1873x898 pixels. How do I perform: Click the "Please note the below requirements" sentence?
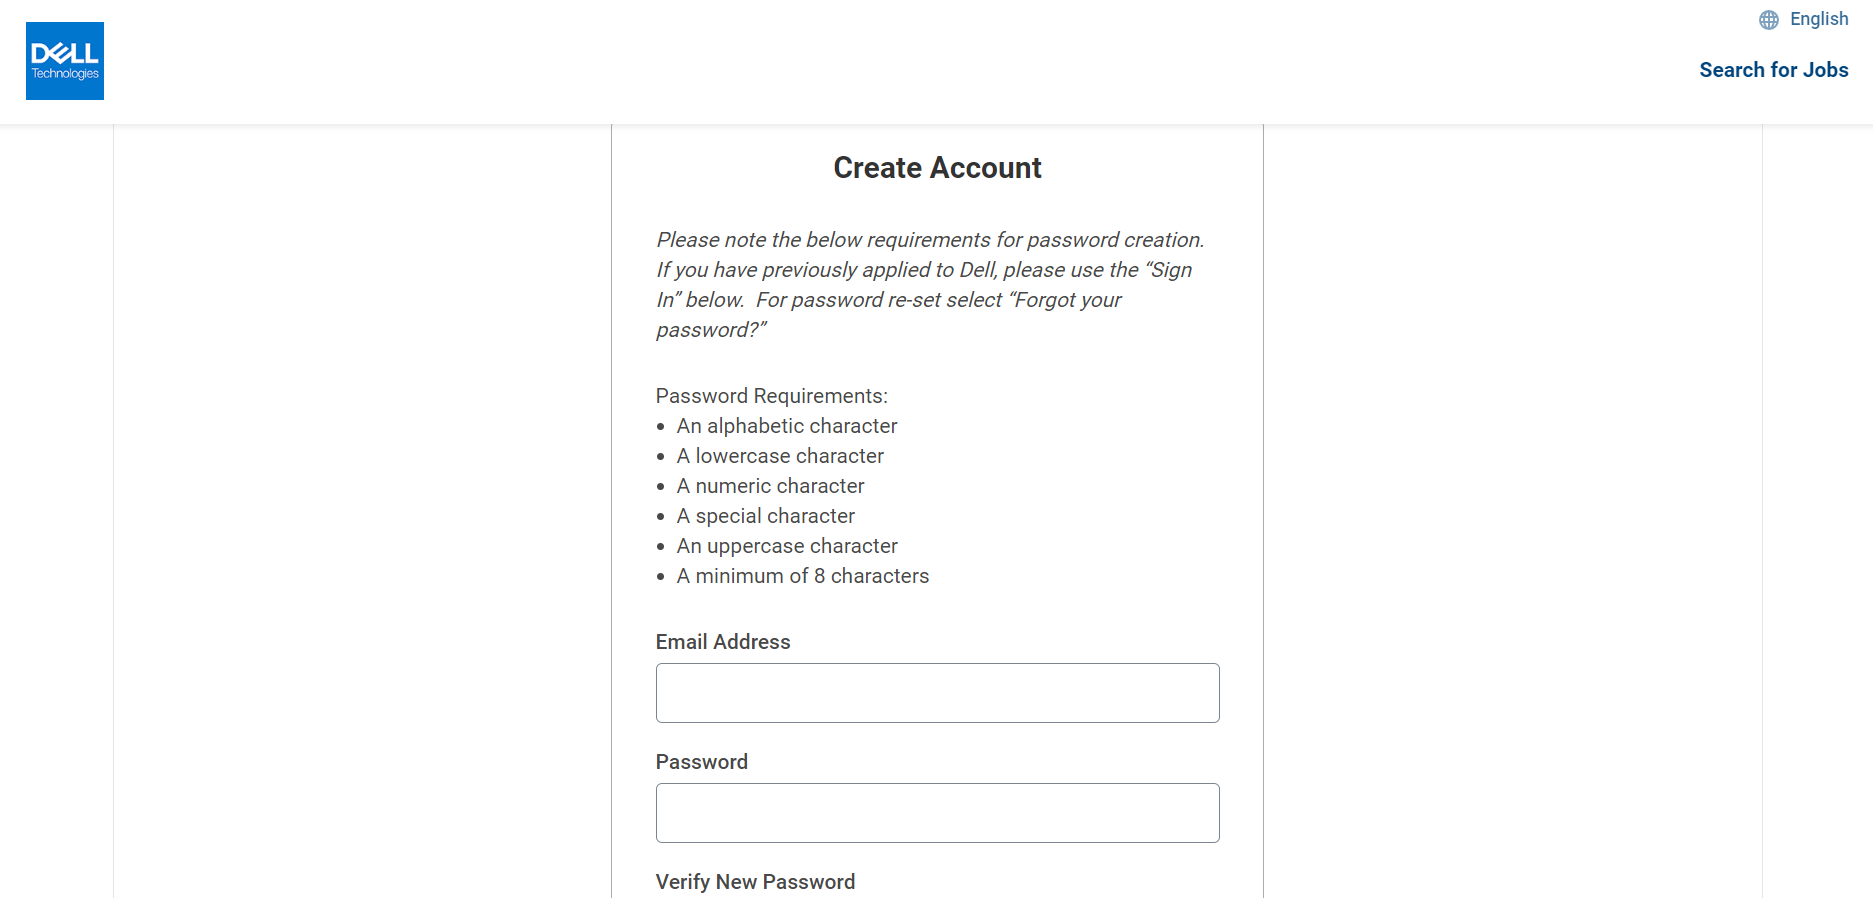coord(929,240)
